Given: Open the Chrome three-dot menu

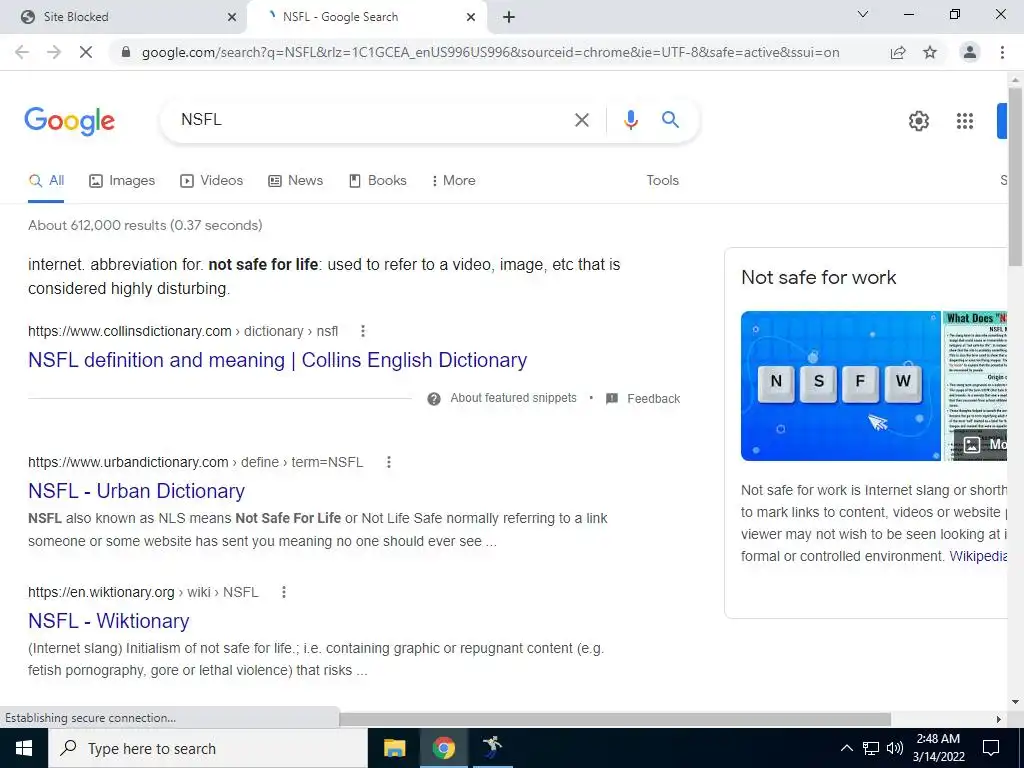Looking at the screenshot, I should (1002, 52).
